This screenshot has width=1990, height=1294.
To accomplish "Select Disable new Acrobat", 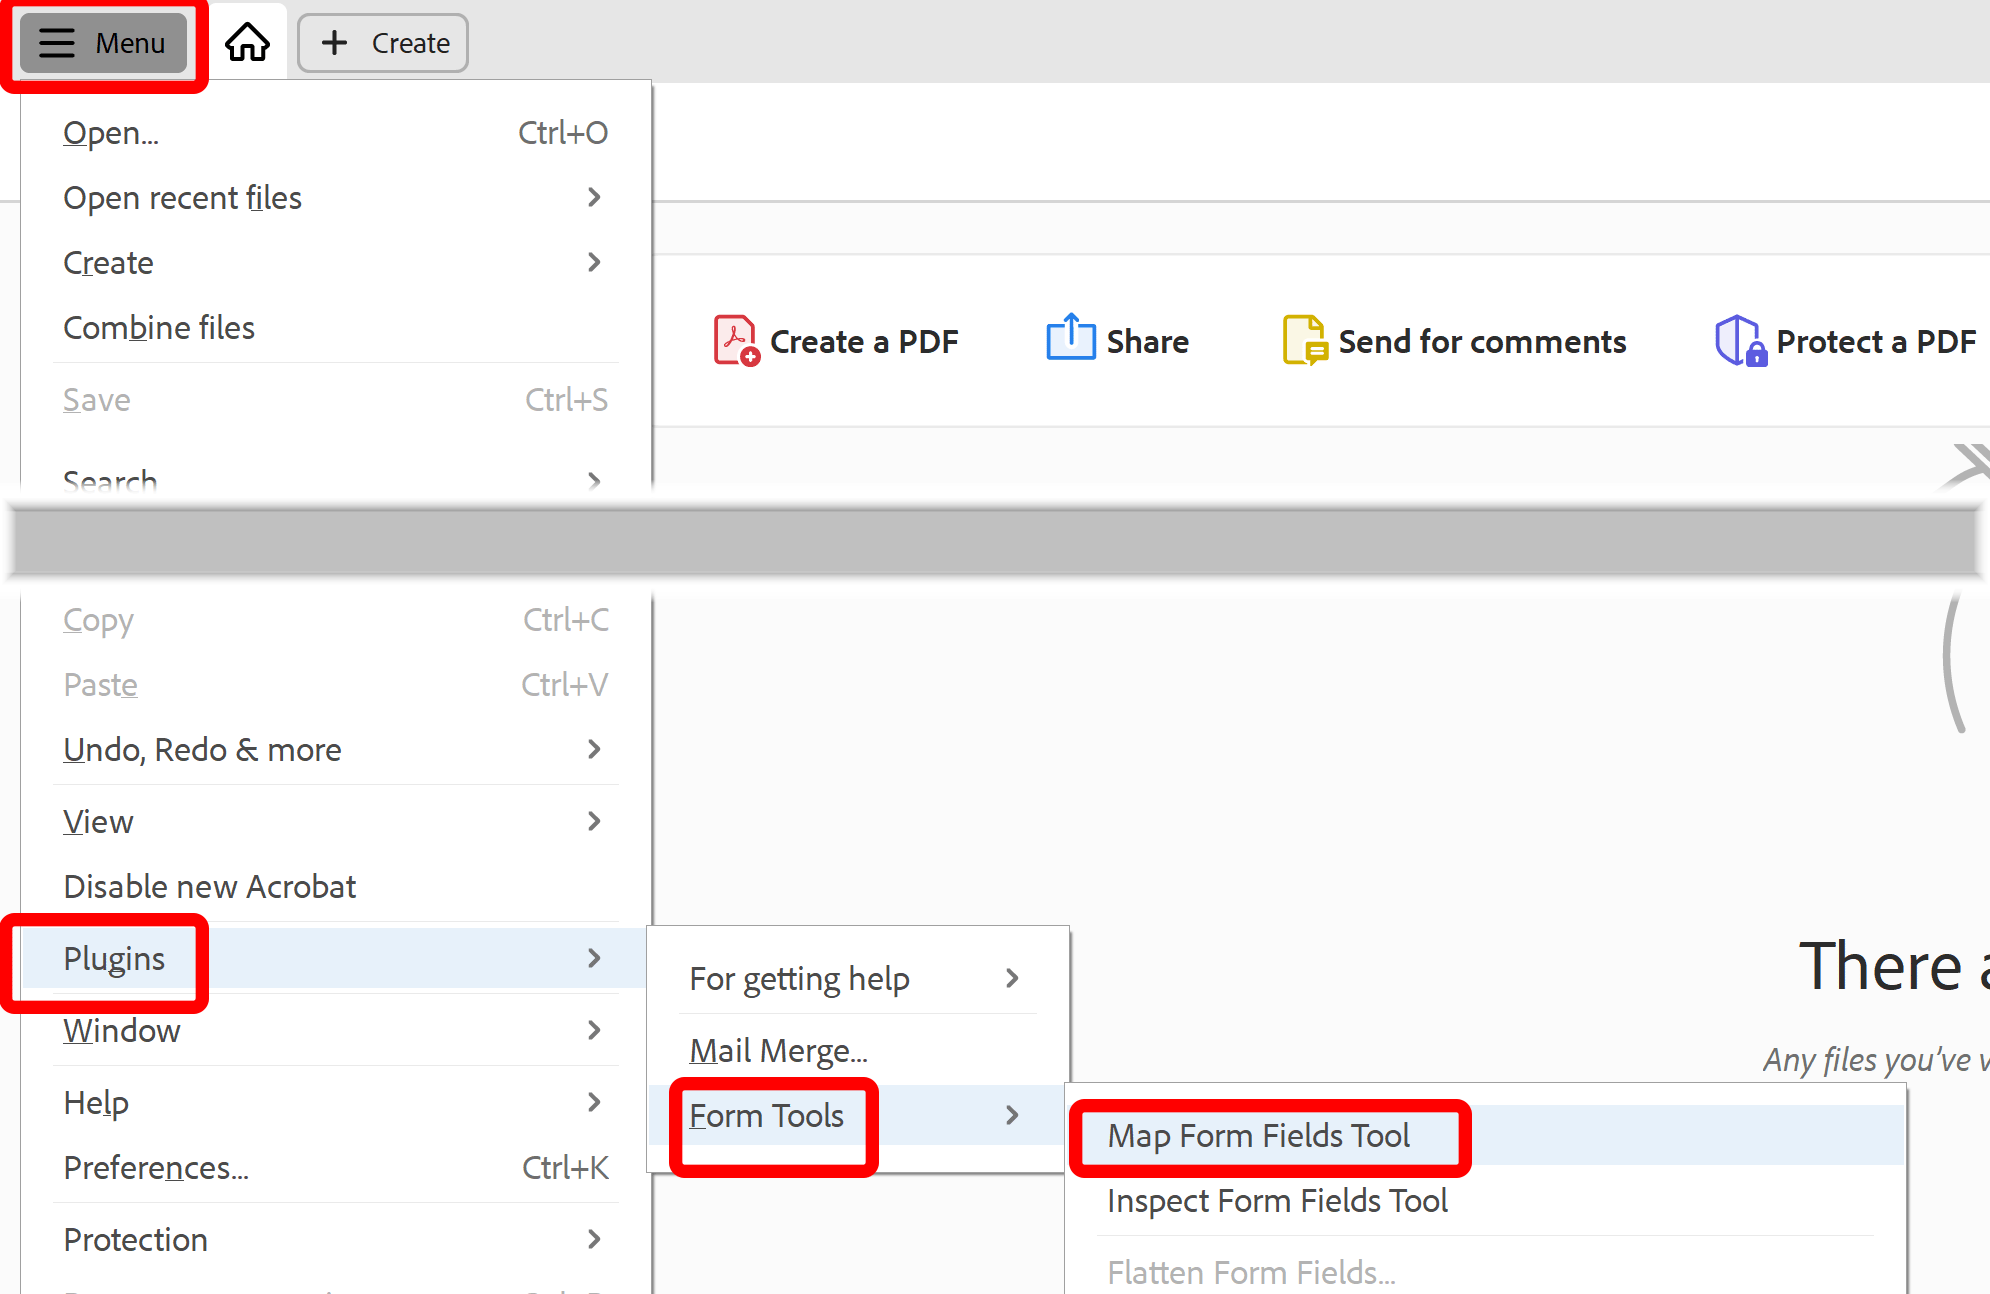I will tap(335, 887).
